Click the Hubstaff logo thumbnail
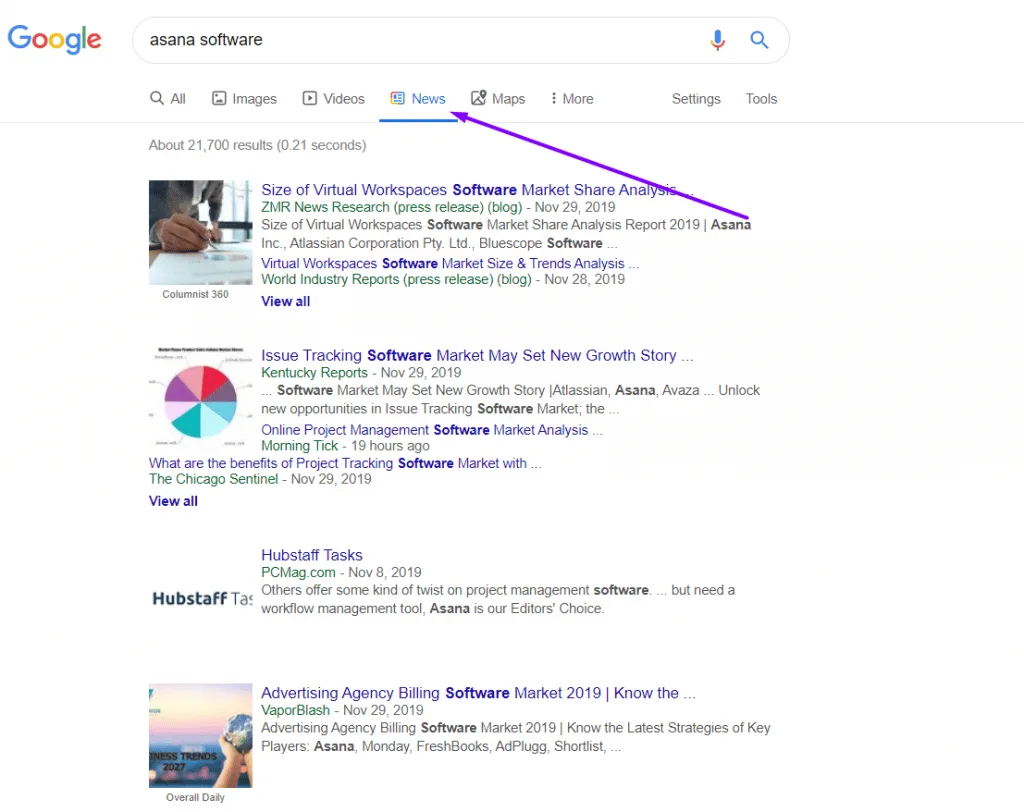1024x812 pixels. (x=200, y=598)
